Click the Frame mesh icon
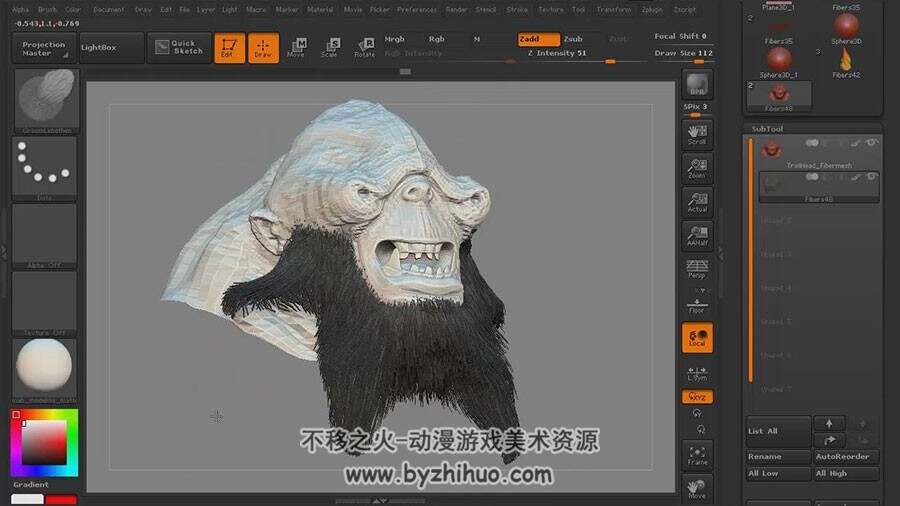 point(697,455)
